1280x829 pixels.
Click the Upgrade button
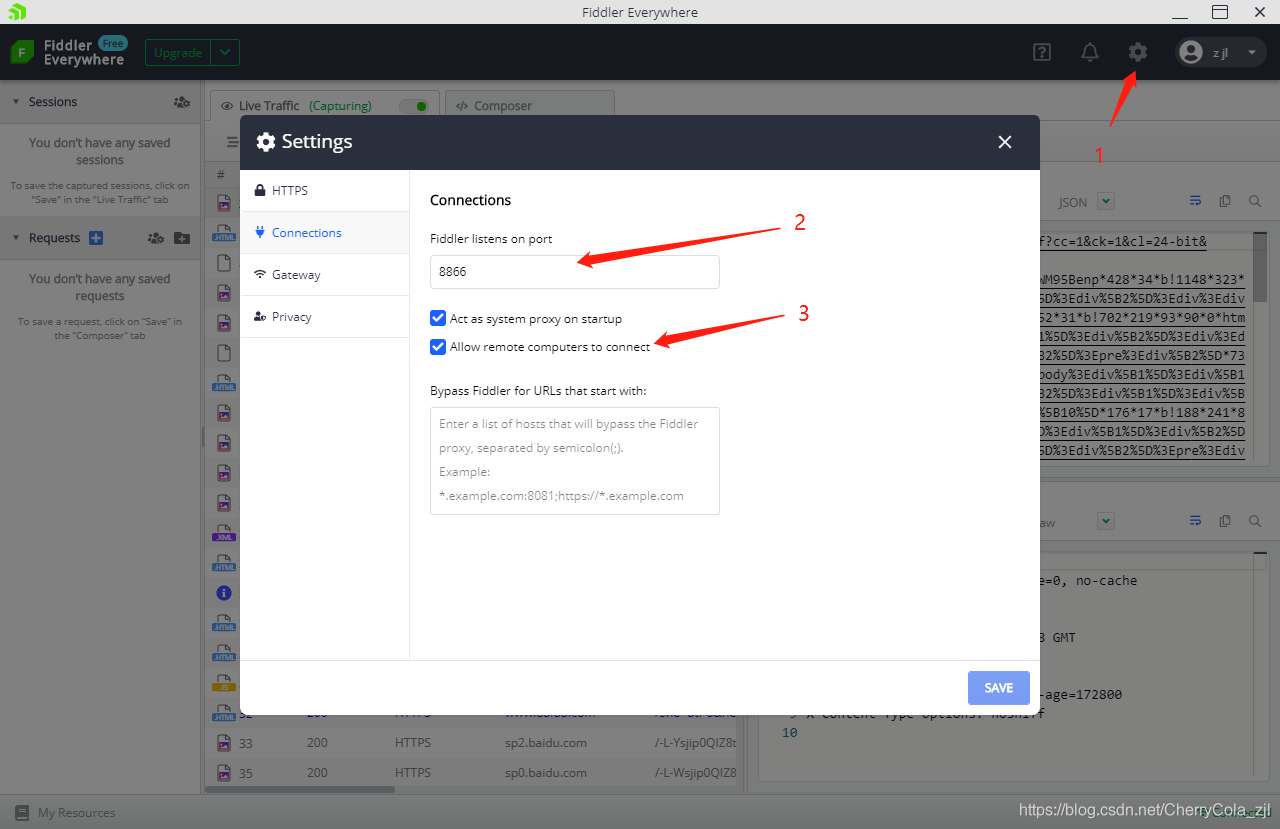click(178, 53)
